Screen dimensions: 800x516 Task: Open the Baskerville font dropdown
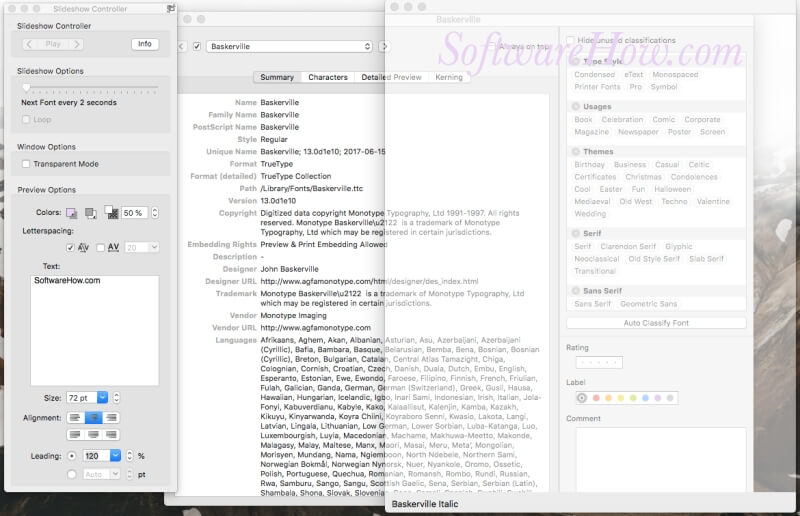pyautogui.click(x=289, y=46)
